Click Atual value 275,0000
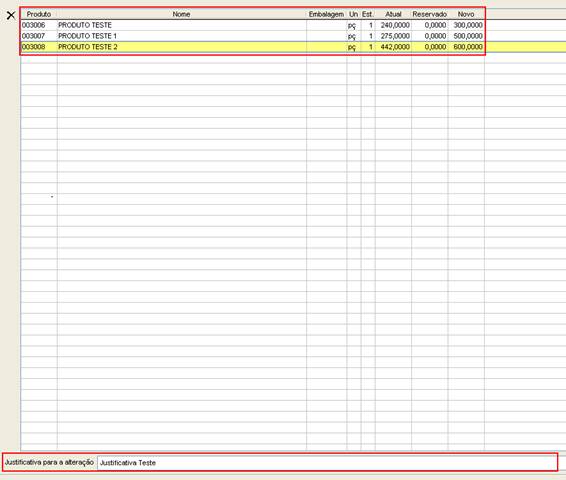Viewport: 566px width, 480px height. (x=395, y=36)
